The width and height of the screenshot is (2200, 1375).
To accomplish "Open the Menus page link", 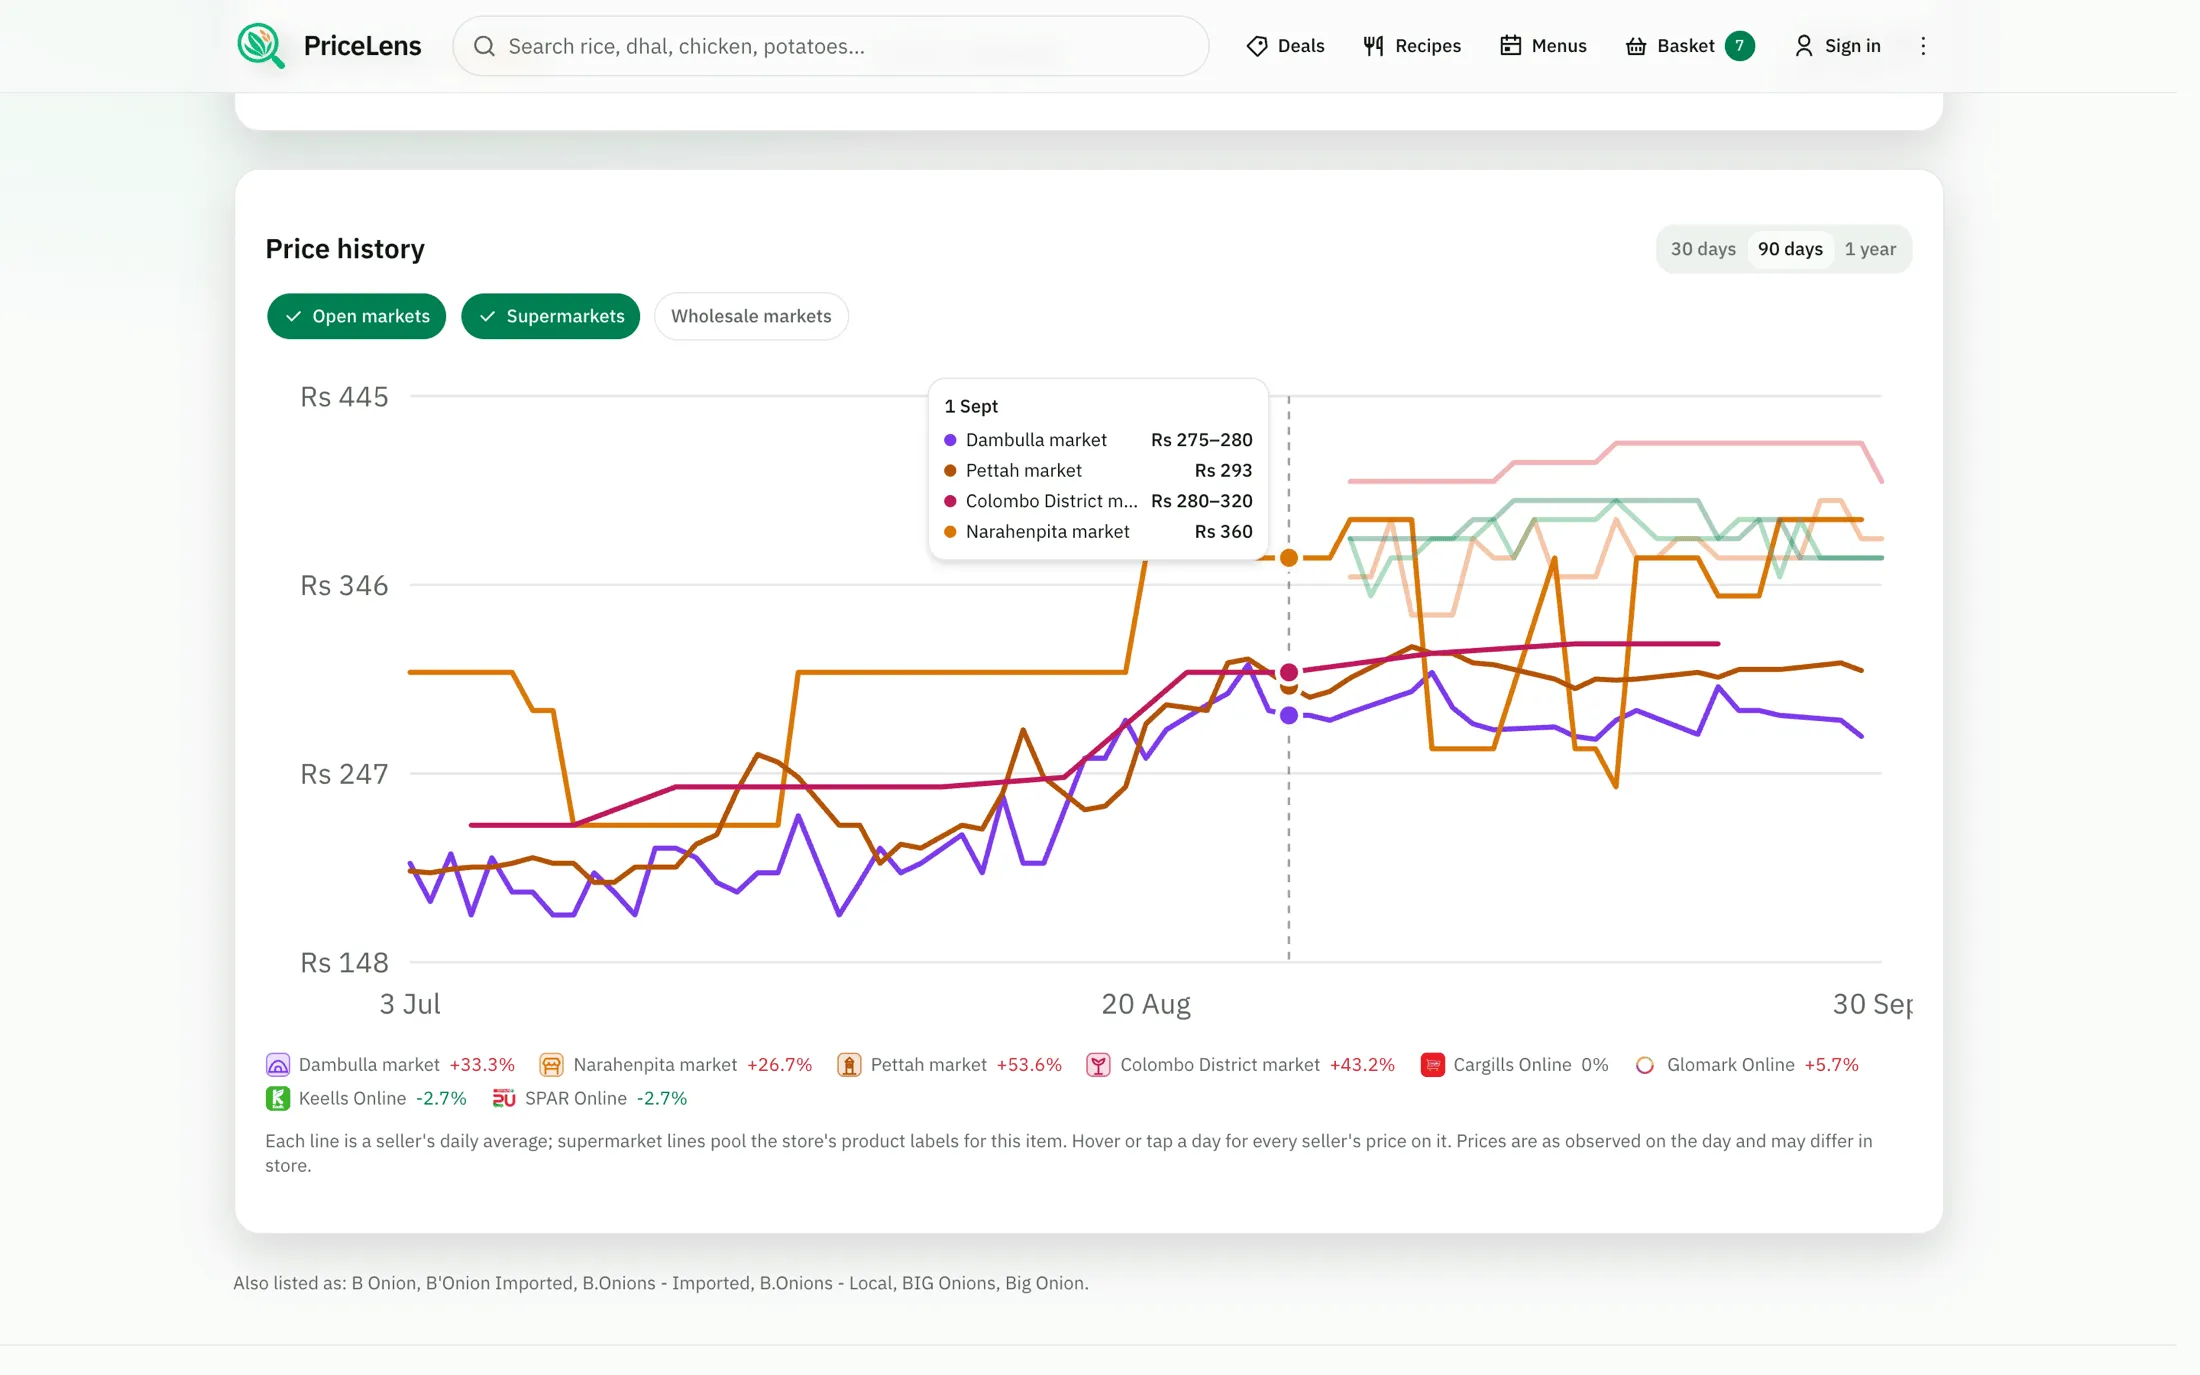I will 1543,46.
